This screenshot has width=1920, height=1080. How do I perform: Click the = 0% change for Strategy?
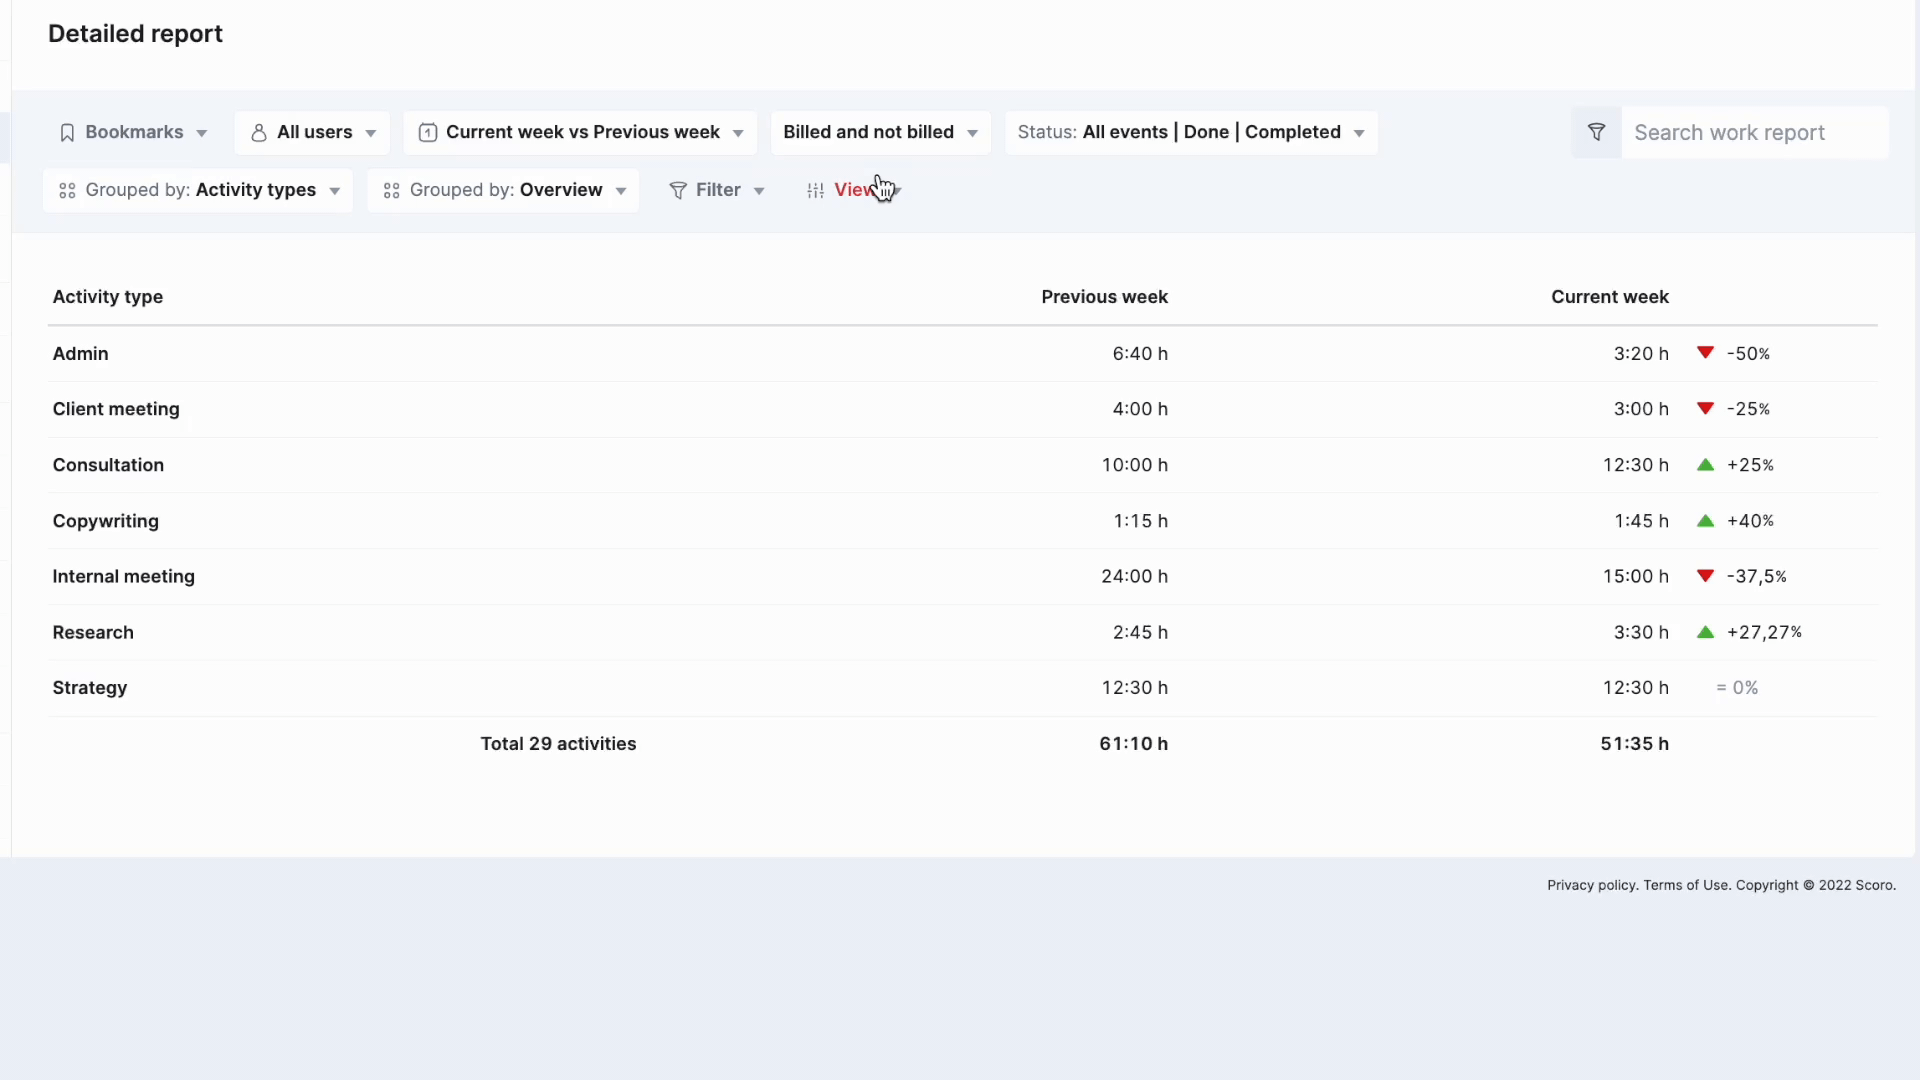tap(1737, 688)
